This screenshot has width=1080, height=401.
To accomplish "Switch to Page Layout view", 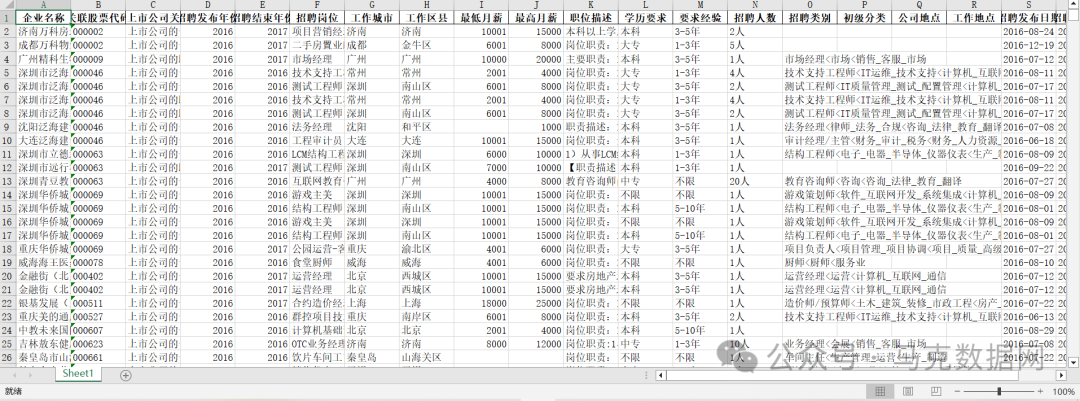I will pos(907,391).
